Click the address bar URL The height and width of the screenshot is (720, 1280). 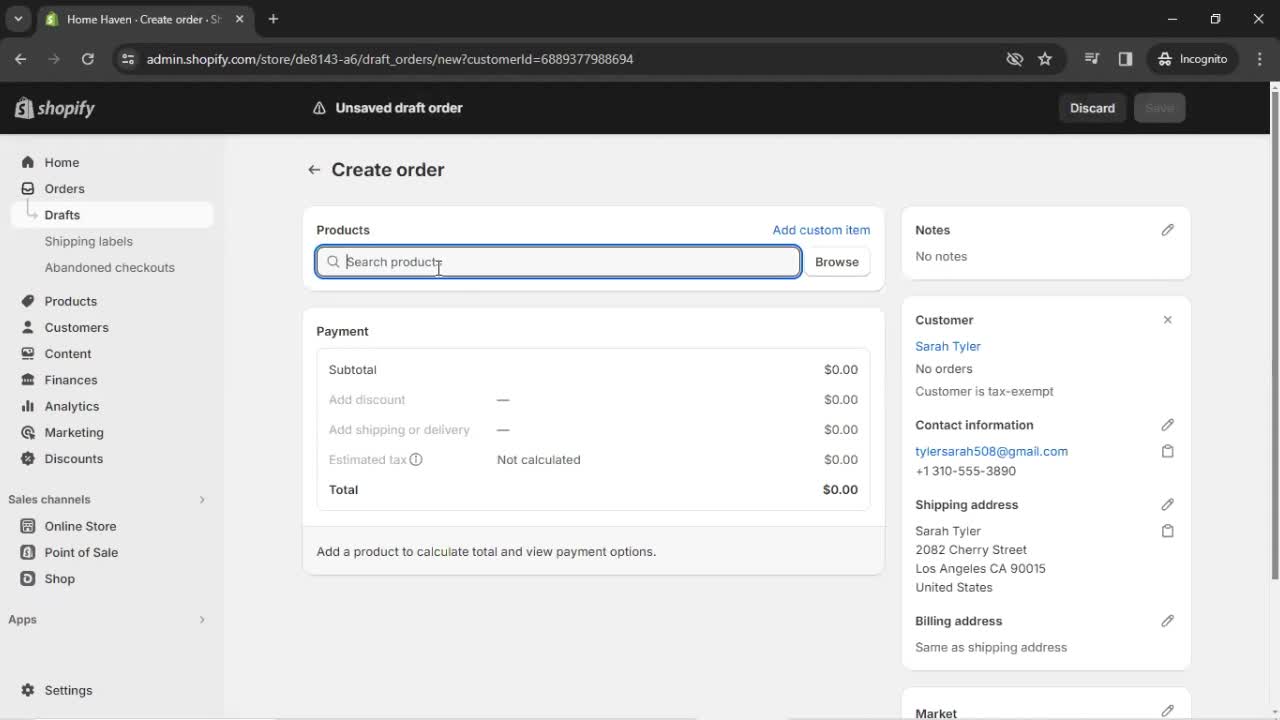pyautogui.click(x=390, y=59)
